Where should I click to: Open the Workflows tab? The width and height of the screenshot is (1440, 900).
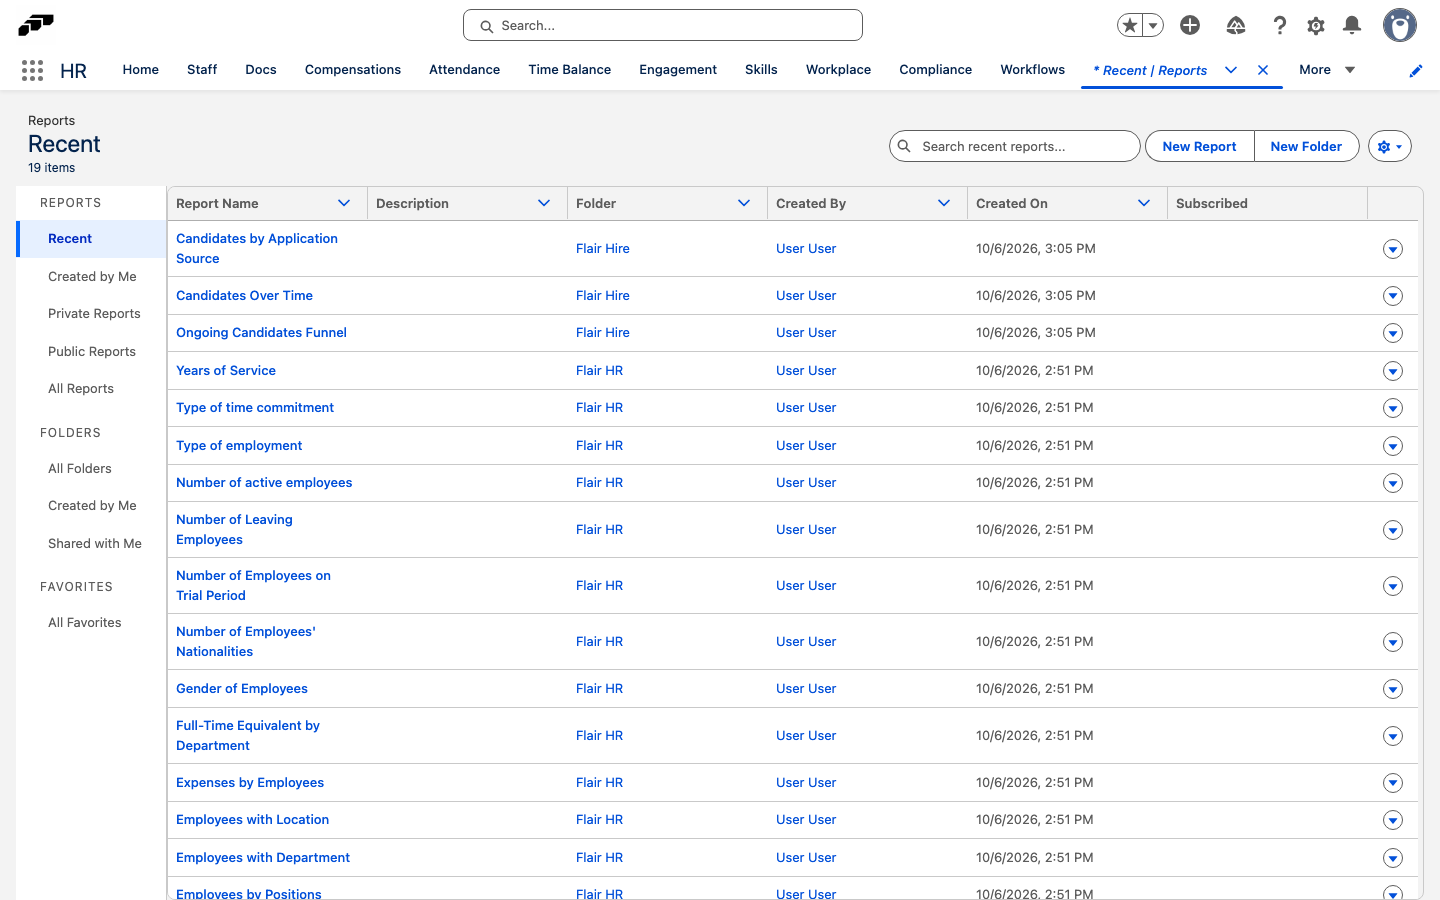pyautogui.click(x=1032, y=70)
